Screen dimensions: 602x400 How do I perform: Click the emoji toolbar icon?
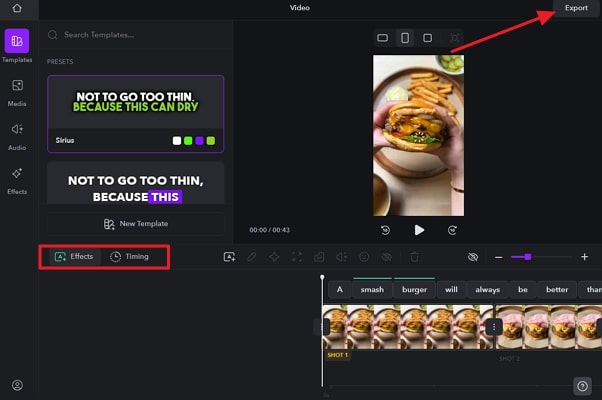point(364,257)
